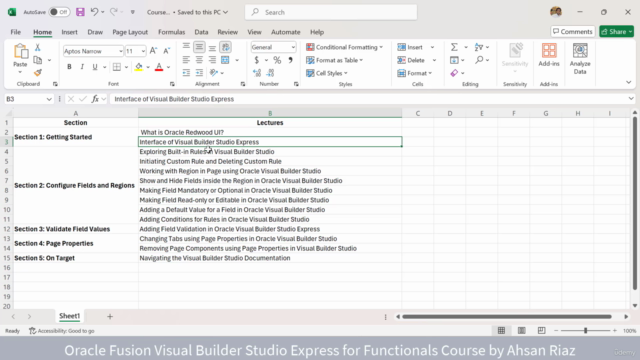Image resolution: width=640 pixels, height=360 pixels.
Task: Toggle Bold formatting
Action: (69, 67)
